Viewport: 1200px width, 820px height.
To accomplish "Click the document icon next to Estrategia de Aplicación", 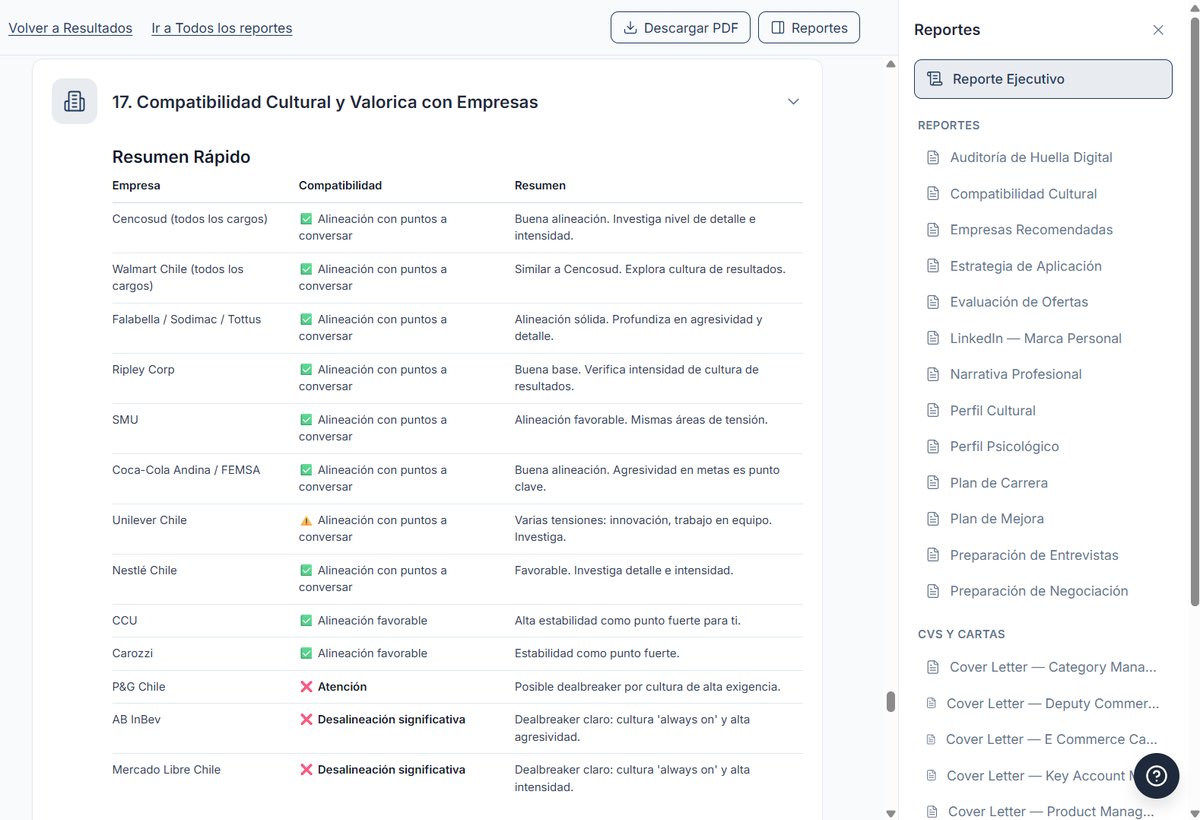I will coord(933,266).
